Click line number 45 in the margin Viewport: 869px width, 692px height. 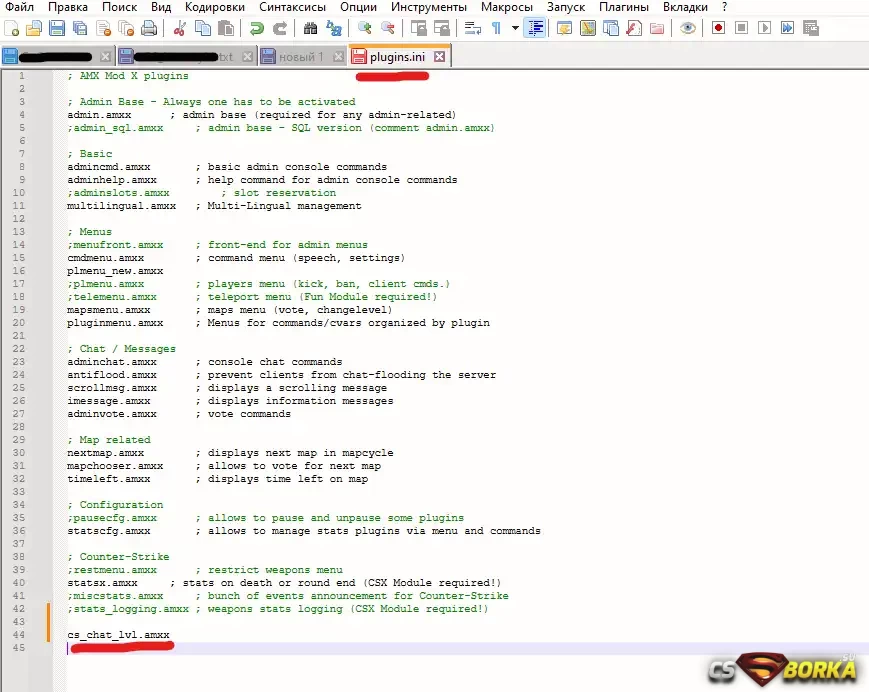coord(19,648)
